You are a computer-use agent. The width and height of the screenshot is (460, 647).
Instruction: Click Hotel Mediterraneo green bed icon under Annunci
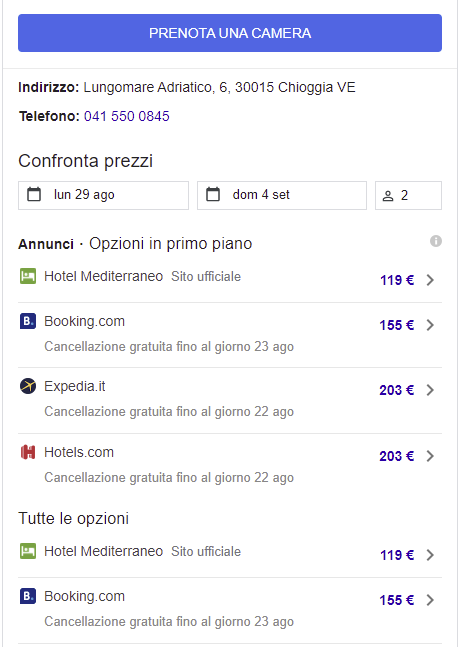[28, 276]
